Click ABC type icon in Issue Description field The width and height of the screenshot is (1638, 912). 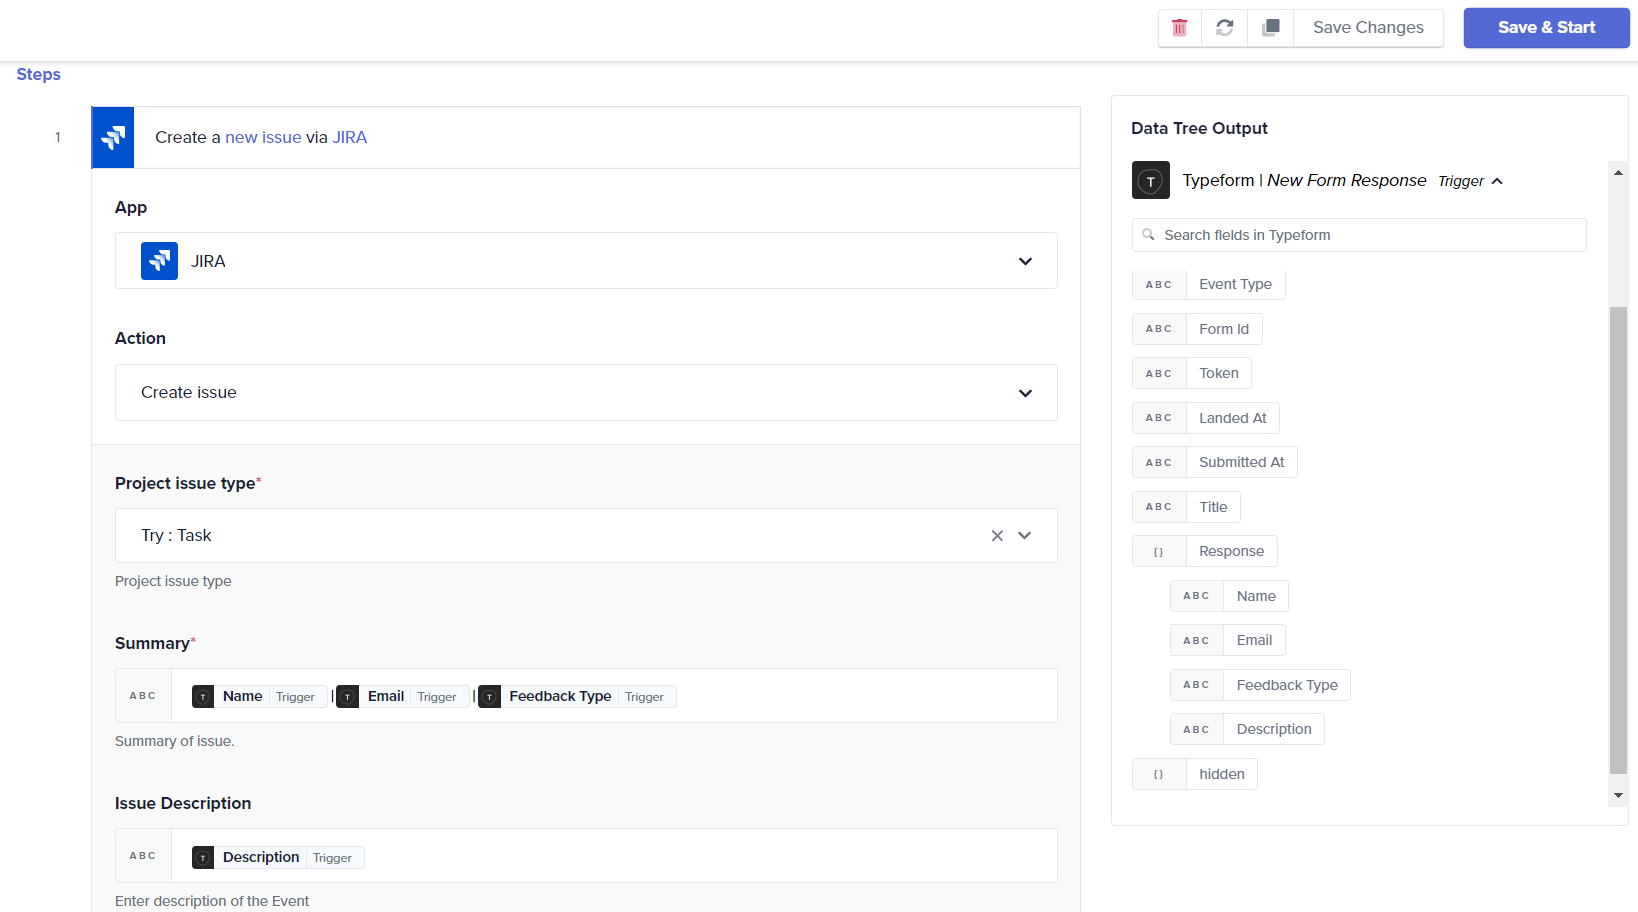(143, 856)
